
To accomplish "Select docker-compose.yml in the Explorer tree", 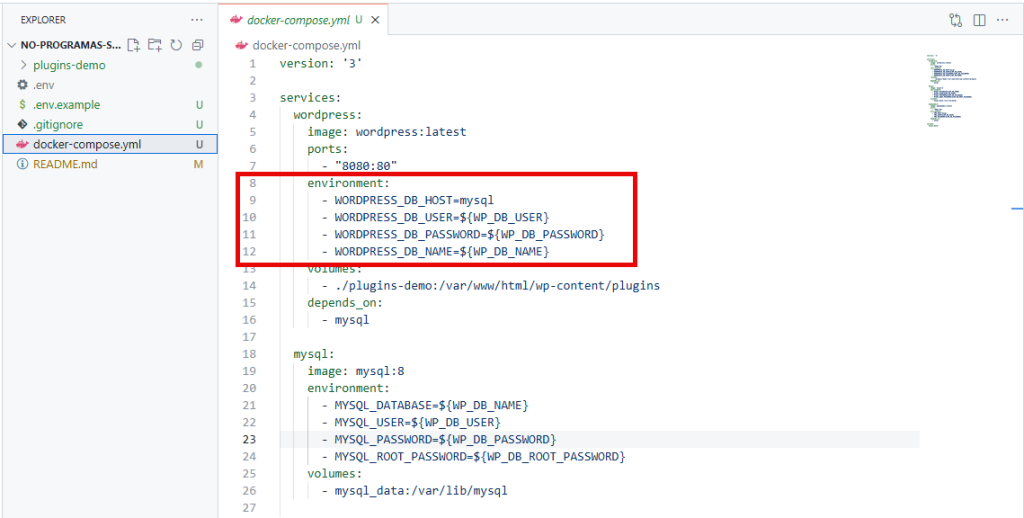I will pos(87,145).
